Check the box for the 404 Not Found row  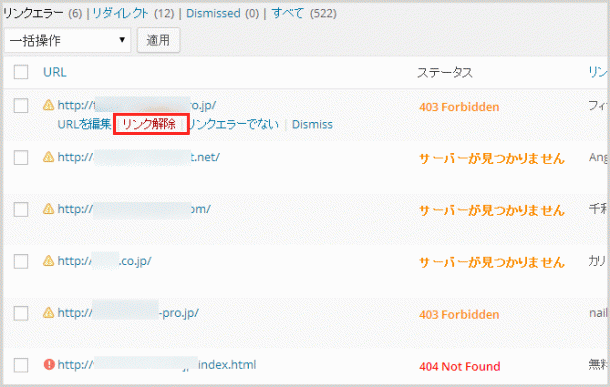pyautogui.click(x=21, y=365)
